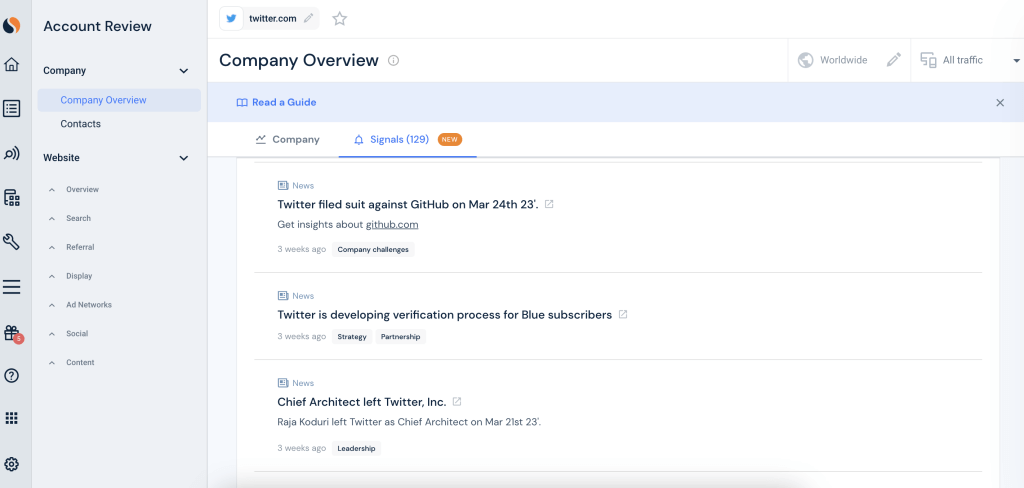Open the hamburger menu icon in rail
The image size is (1024, 488).
click(x=11, y=287)
